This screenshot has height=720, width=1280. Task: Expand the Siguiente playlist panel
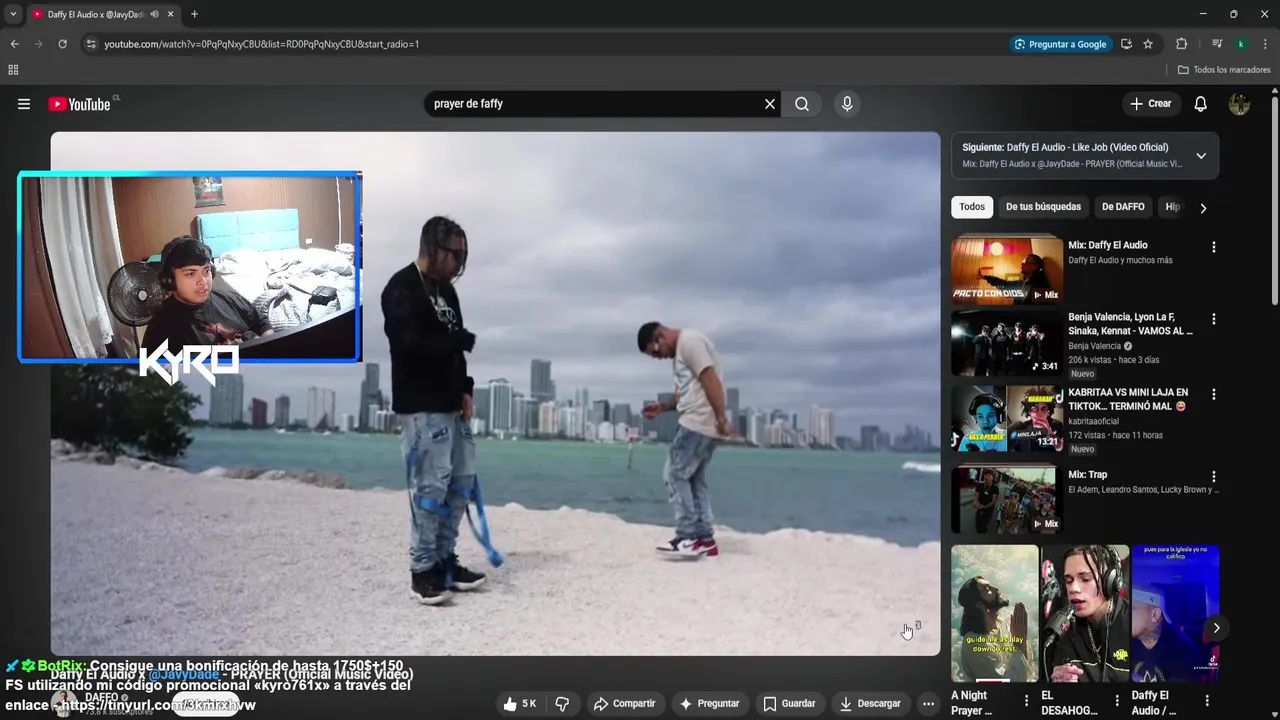tap(1201, 156)
